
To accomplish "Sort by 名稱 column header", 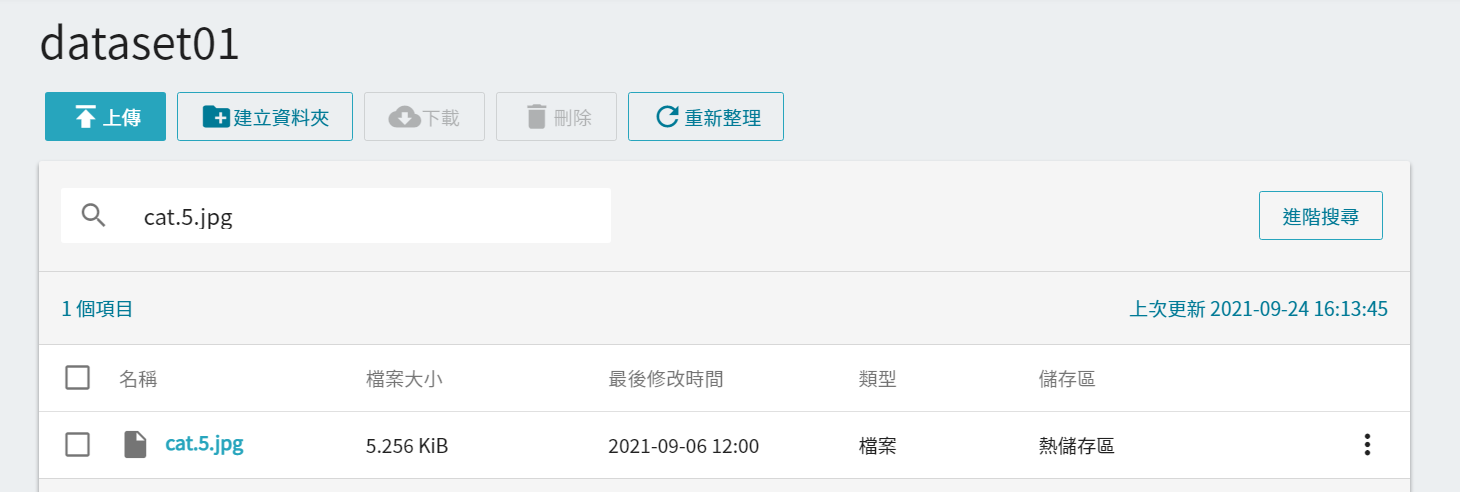I will point(138,379).
